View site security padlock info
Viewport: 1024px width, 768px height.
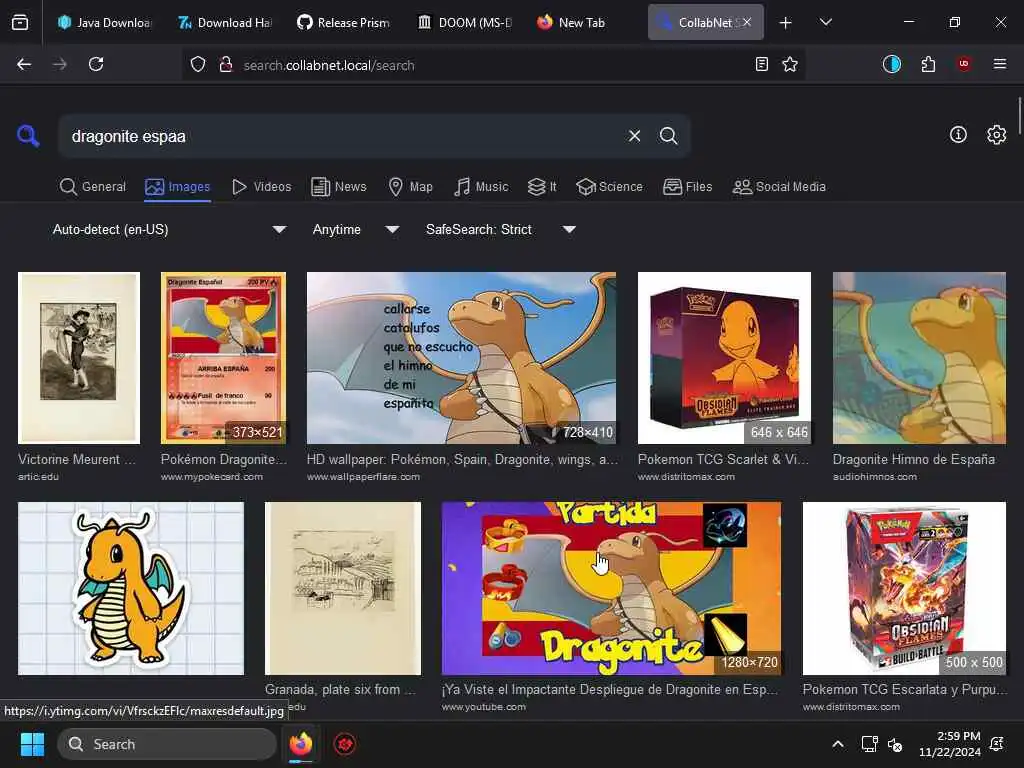pyautogui.click(x=226, y=65)
